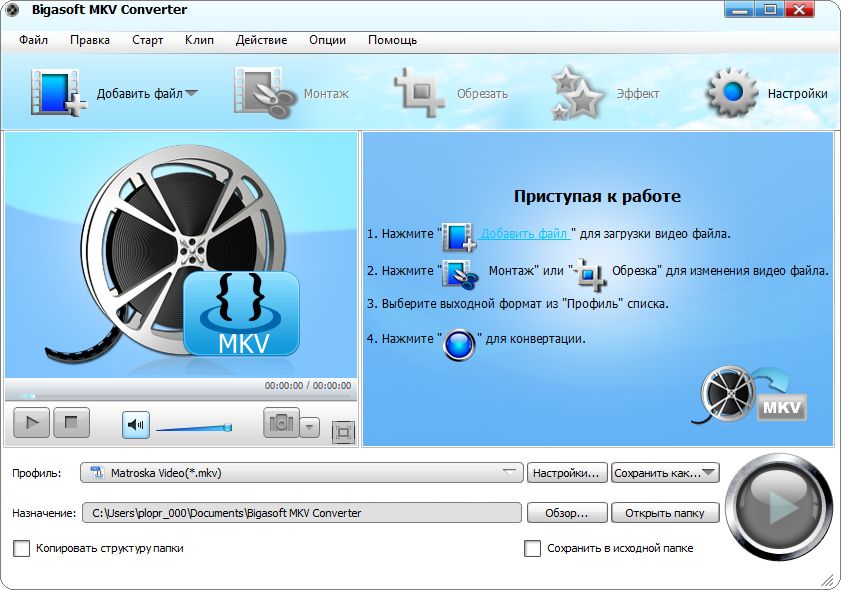Image resolution: width=841 pixels, height=590 pixels.
Task: Adjust the volume slider
Action: (194, 427)
